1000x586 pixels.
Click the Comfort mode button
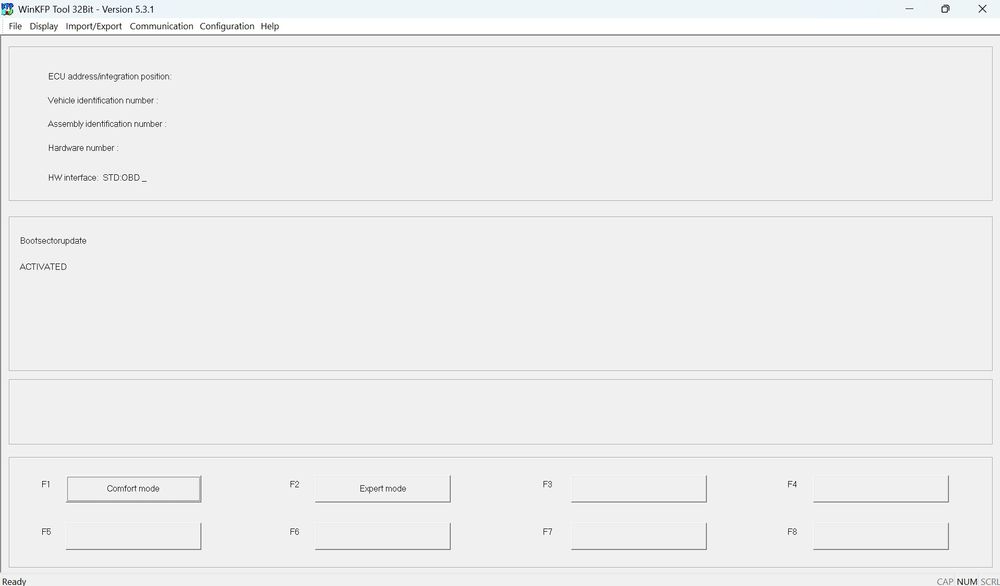pos(133,488)
